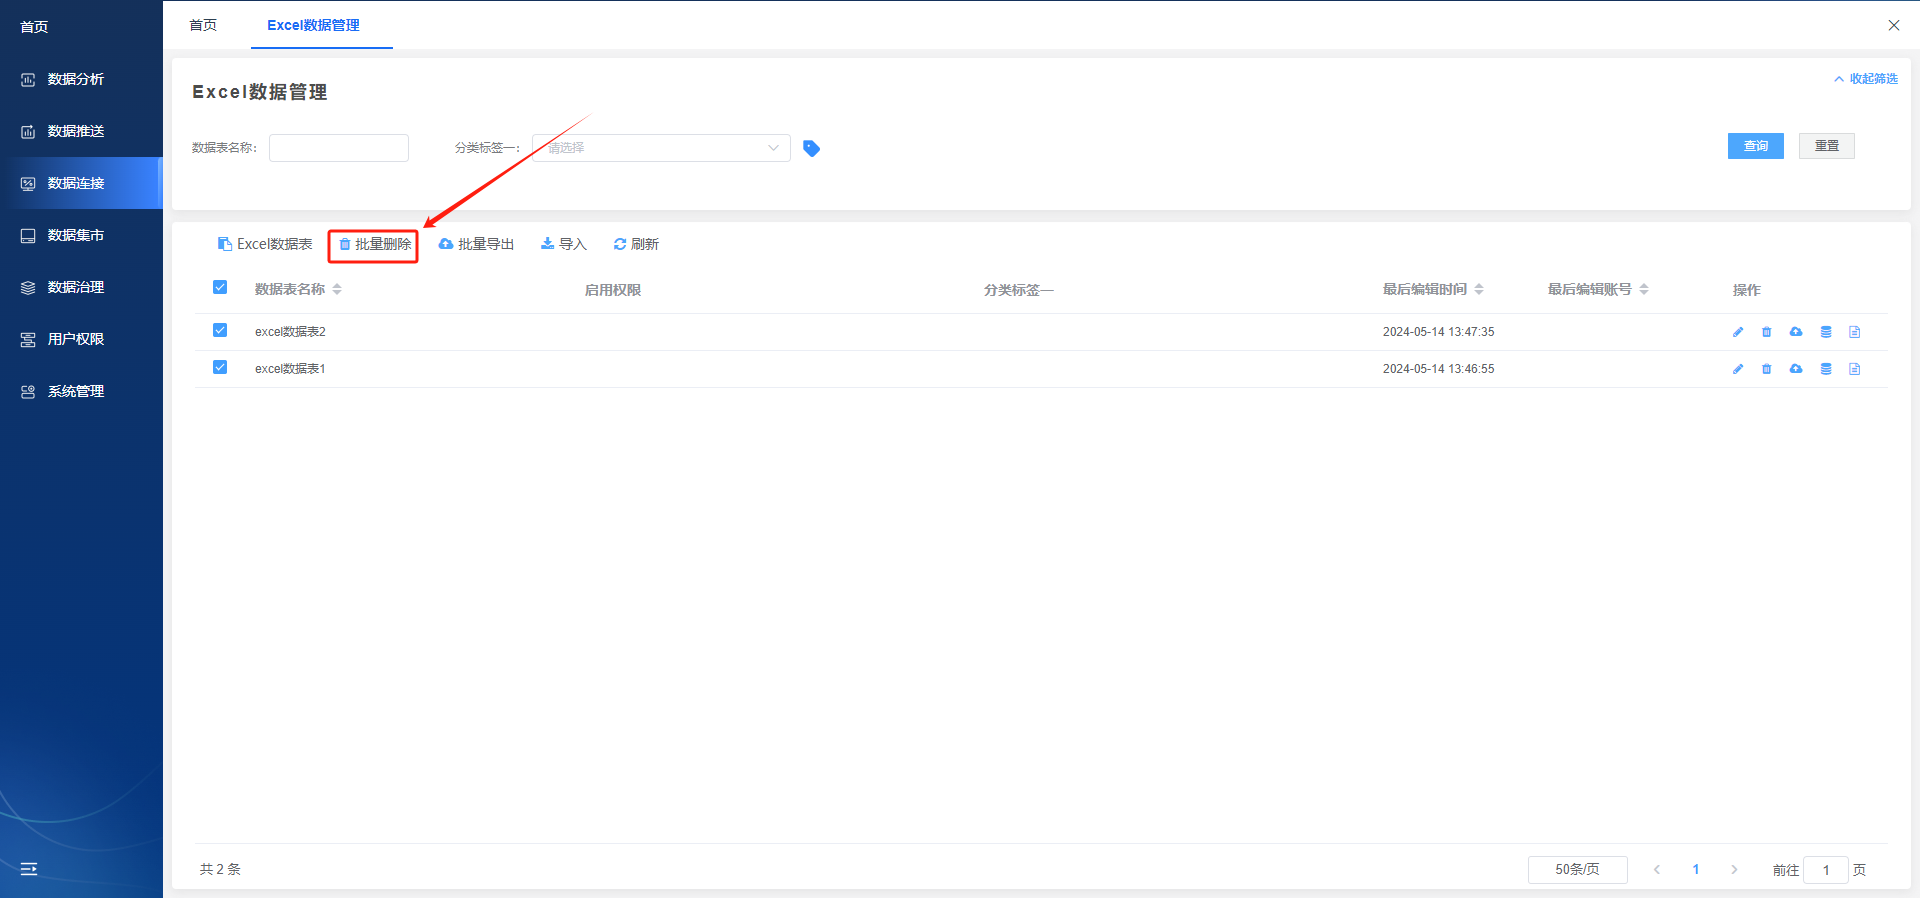This screenshot has height=898, width=1920.
Task: Select the Excel数据管理 tab
Action: [313, 25]
